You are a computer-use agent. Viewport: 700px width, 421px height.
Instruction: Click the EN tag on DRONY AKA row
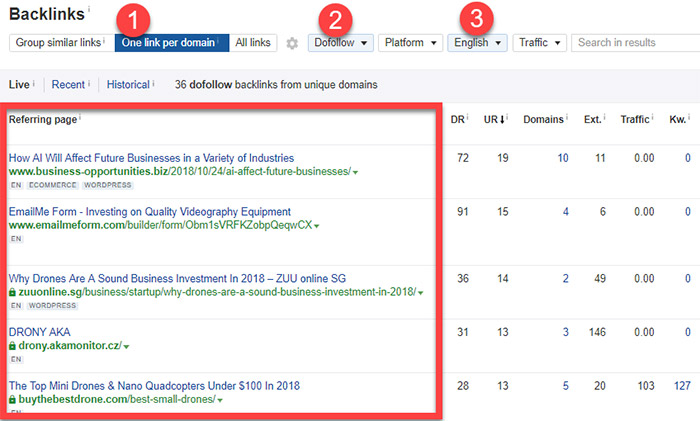(16, 359)
